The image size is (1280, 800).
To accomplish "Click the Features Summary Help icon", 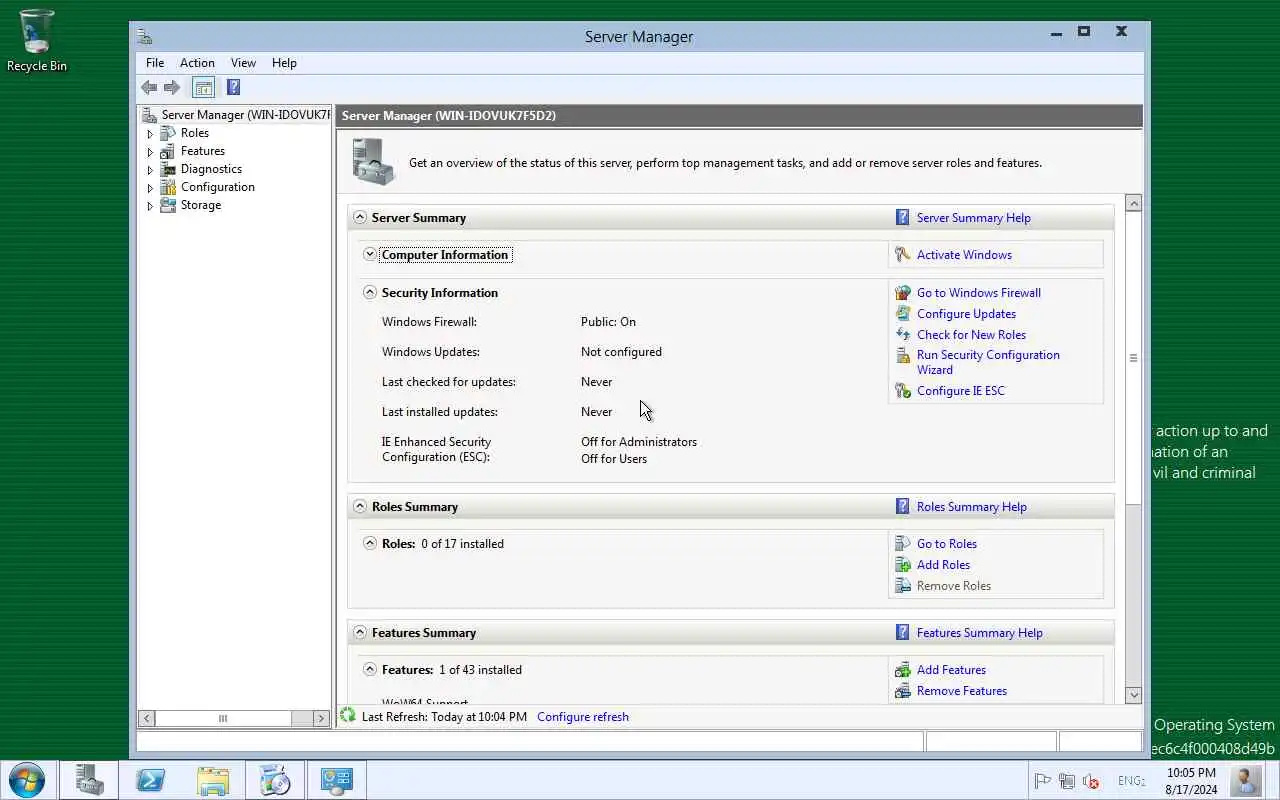I will [x=903, y=632].
